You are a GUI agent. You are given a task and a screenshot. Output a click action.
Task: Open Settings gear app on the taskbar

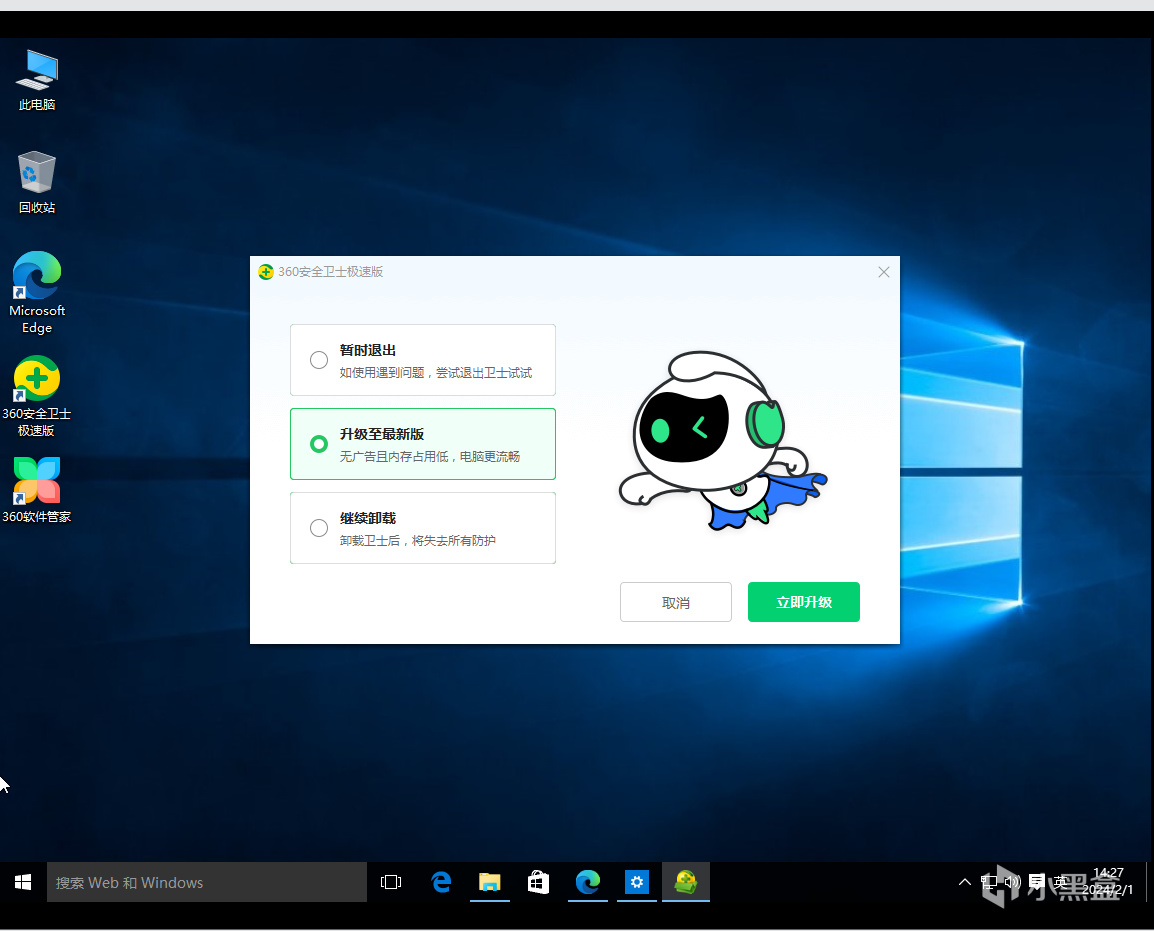(637, 882)
